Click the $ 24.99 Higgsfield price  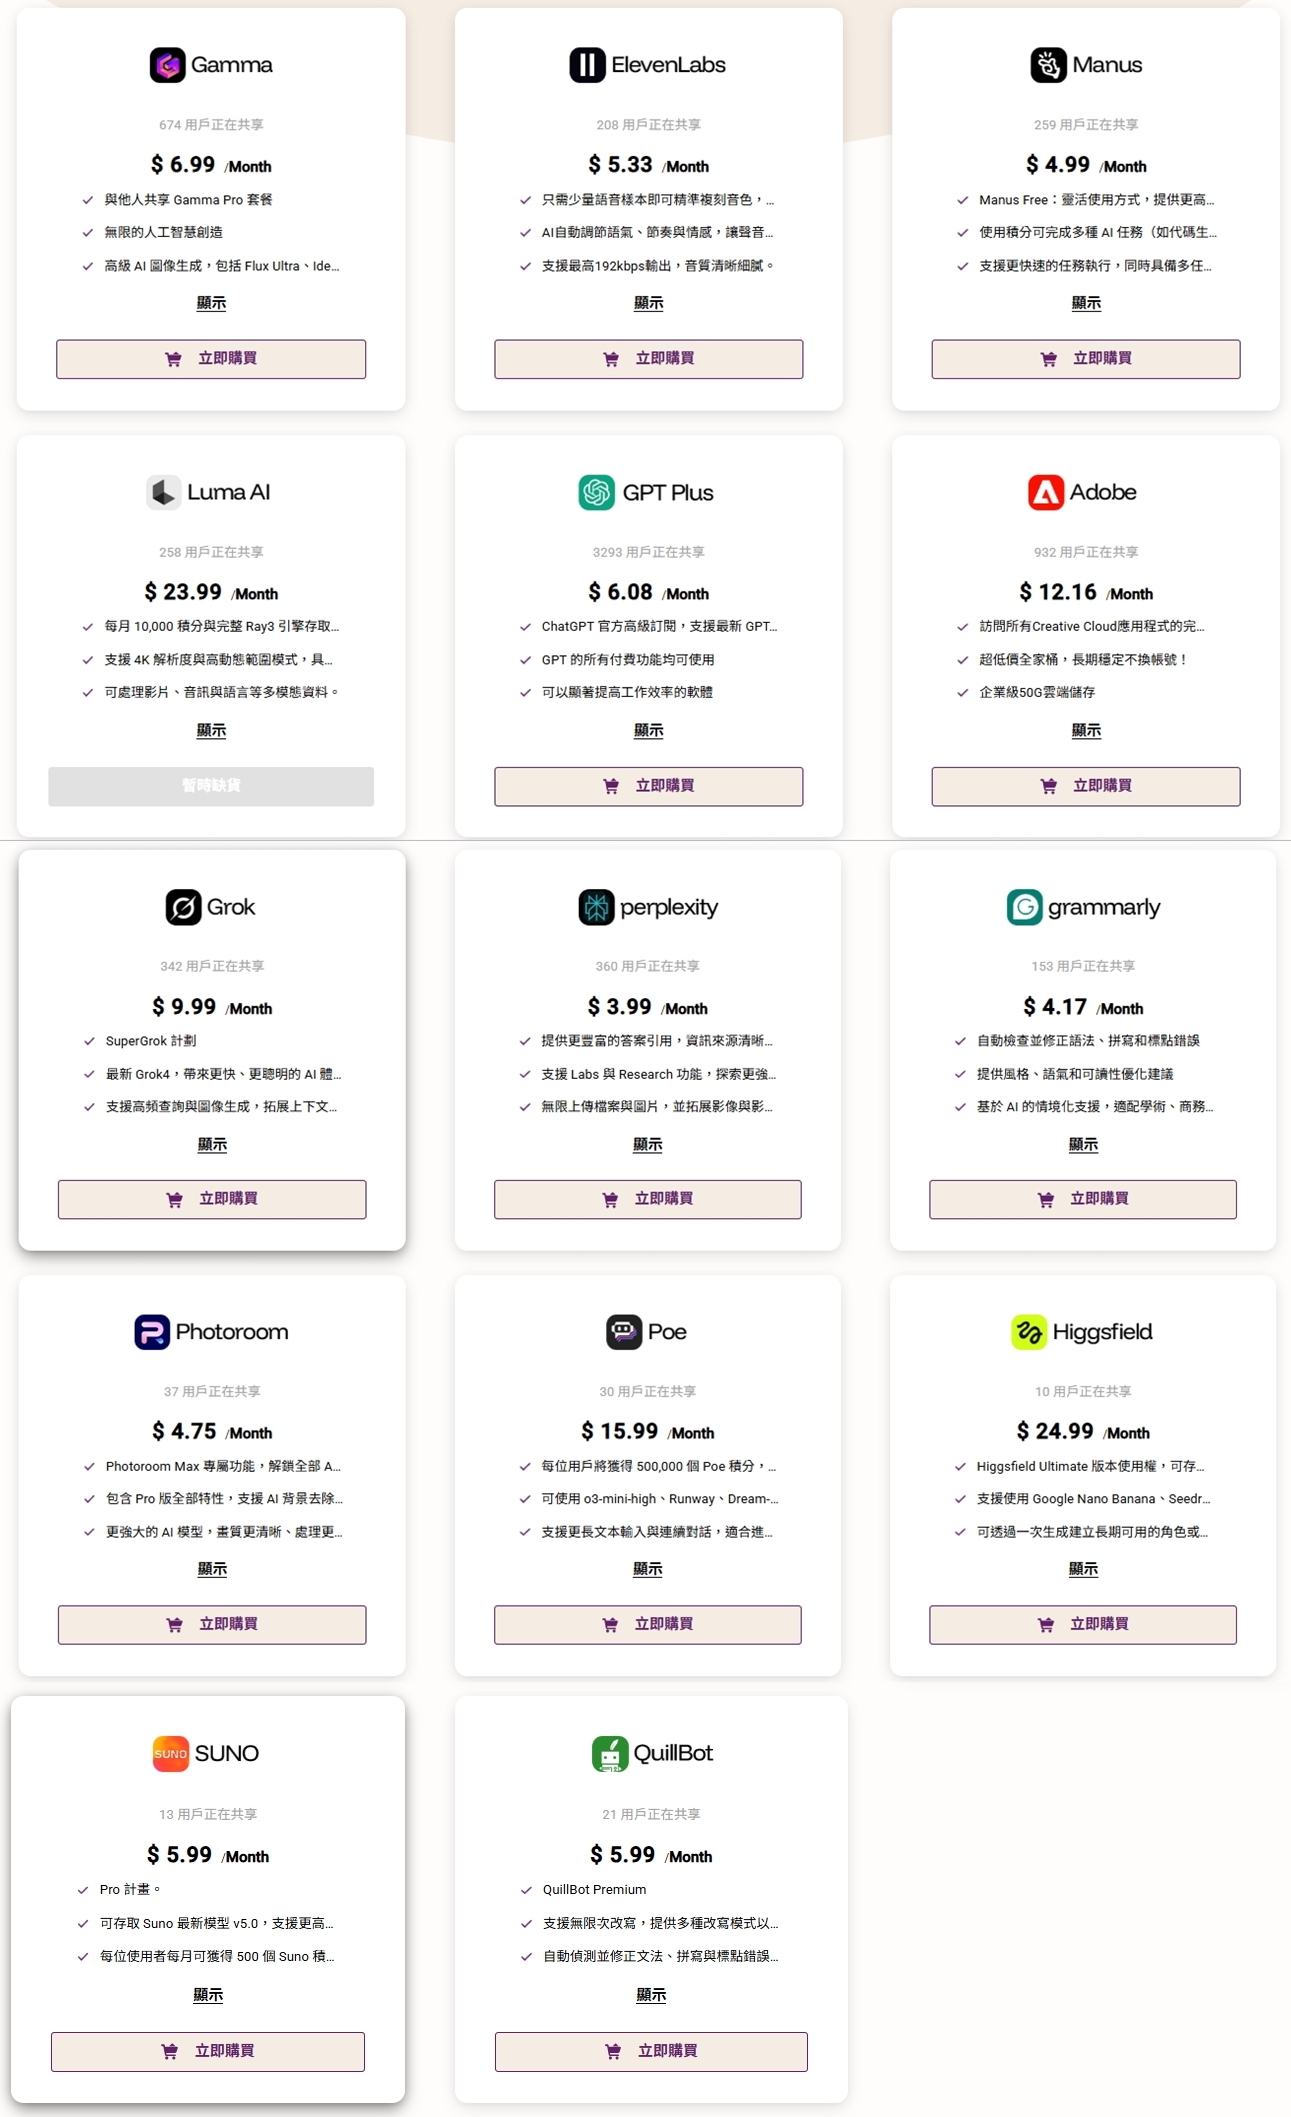[1055, 1432]
